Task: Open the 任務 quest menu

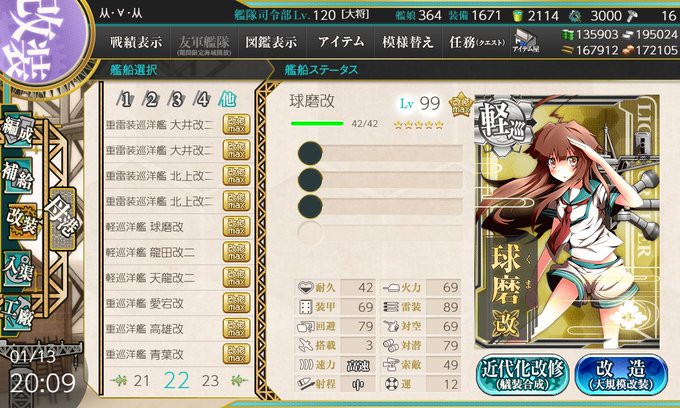Action: (477, 42)
